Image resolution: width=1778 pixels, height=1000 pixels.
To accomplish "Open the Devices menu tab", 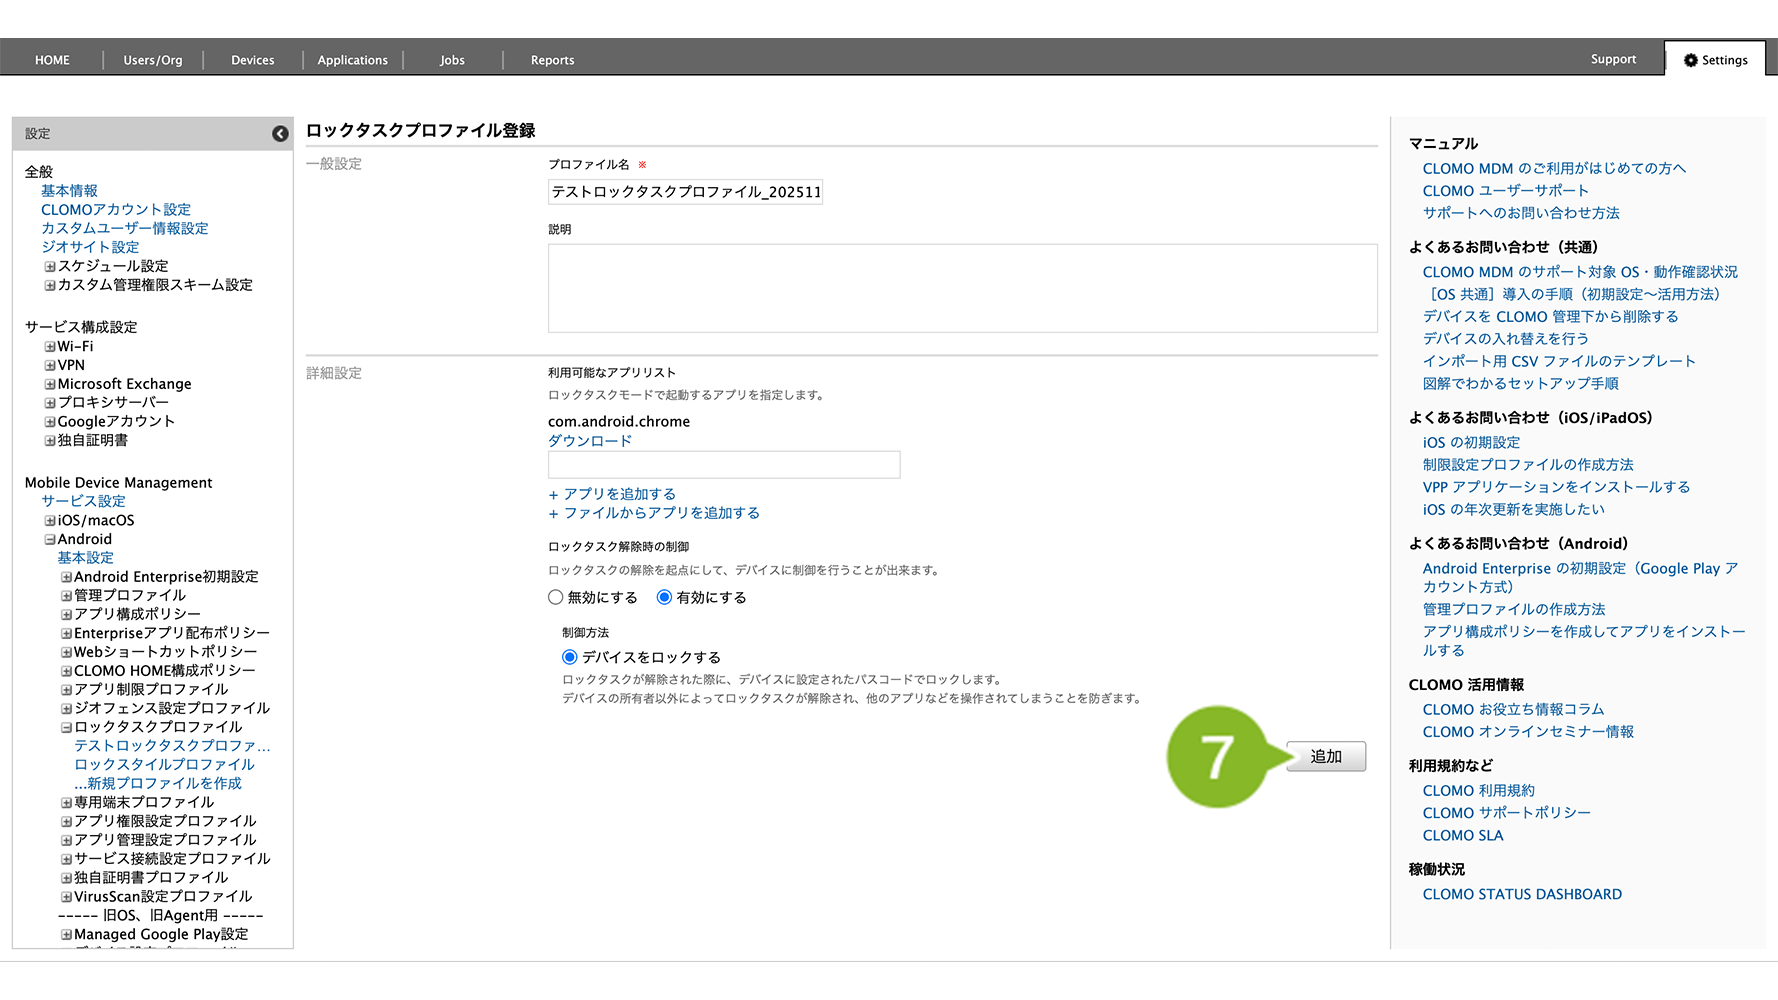I will tap(252, 60).
